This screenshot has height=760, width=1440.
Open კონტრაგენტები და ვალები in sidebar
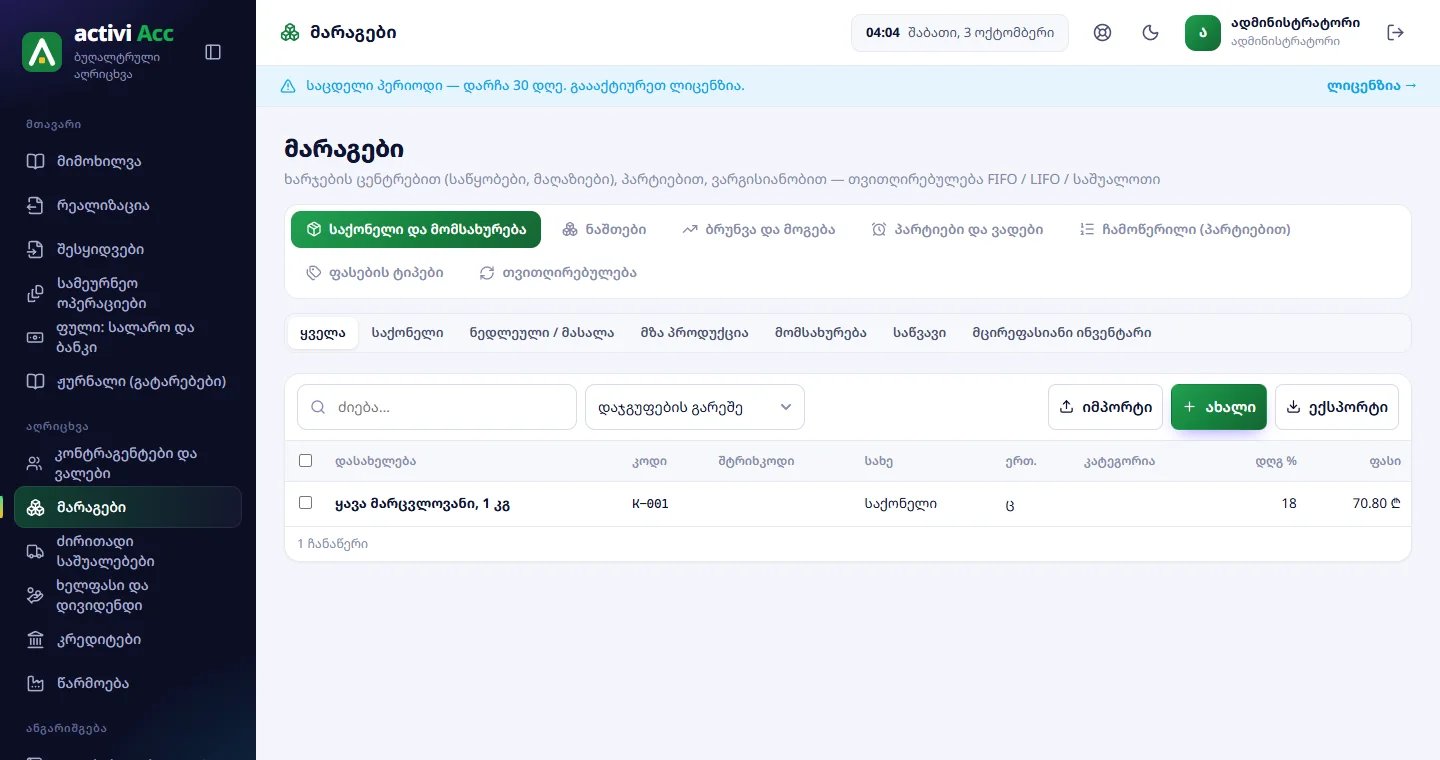tap(128, 464)
